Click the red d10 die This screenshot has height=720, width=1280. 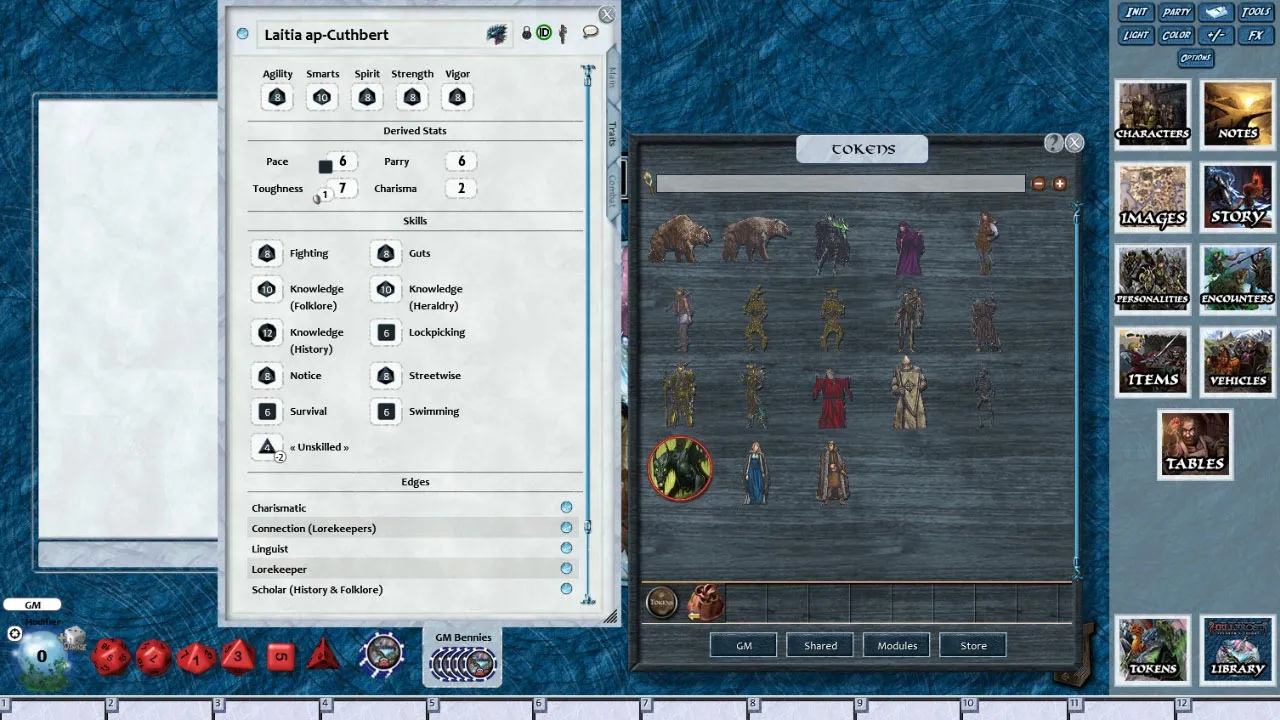[196, 657]
